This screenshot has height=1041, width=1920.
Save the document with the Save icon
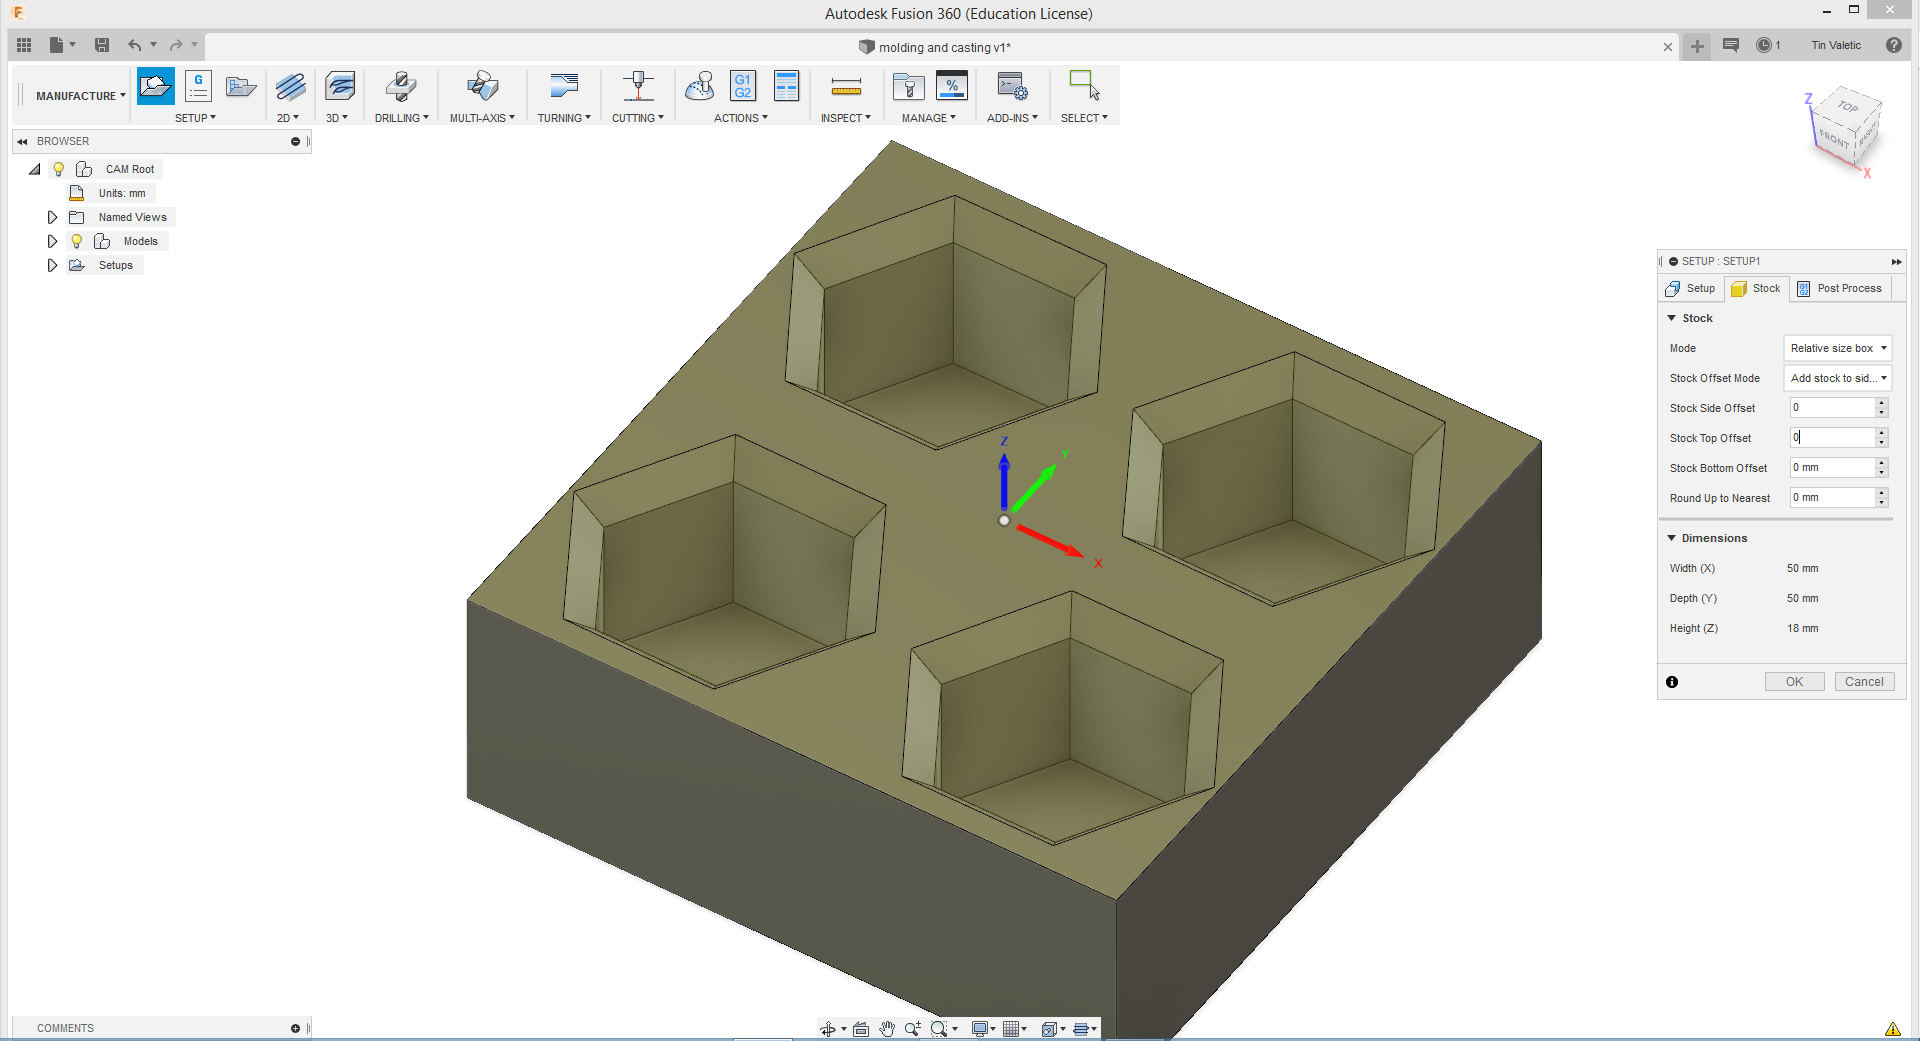point(102,45)
